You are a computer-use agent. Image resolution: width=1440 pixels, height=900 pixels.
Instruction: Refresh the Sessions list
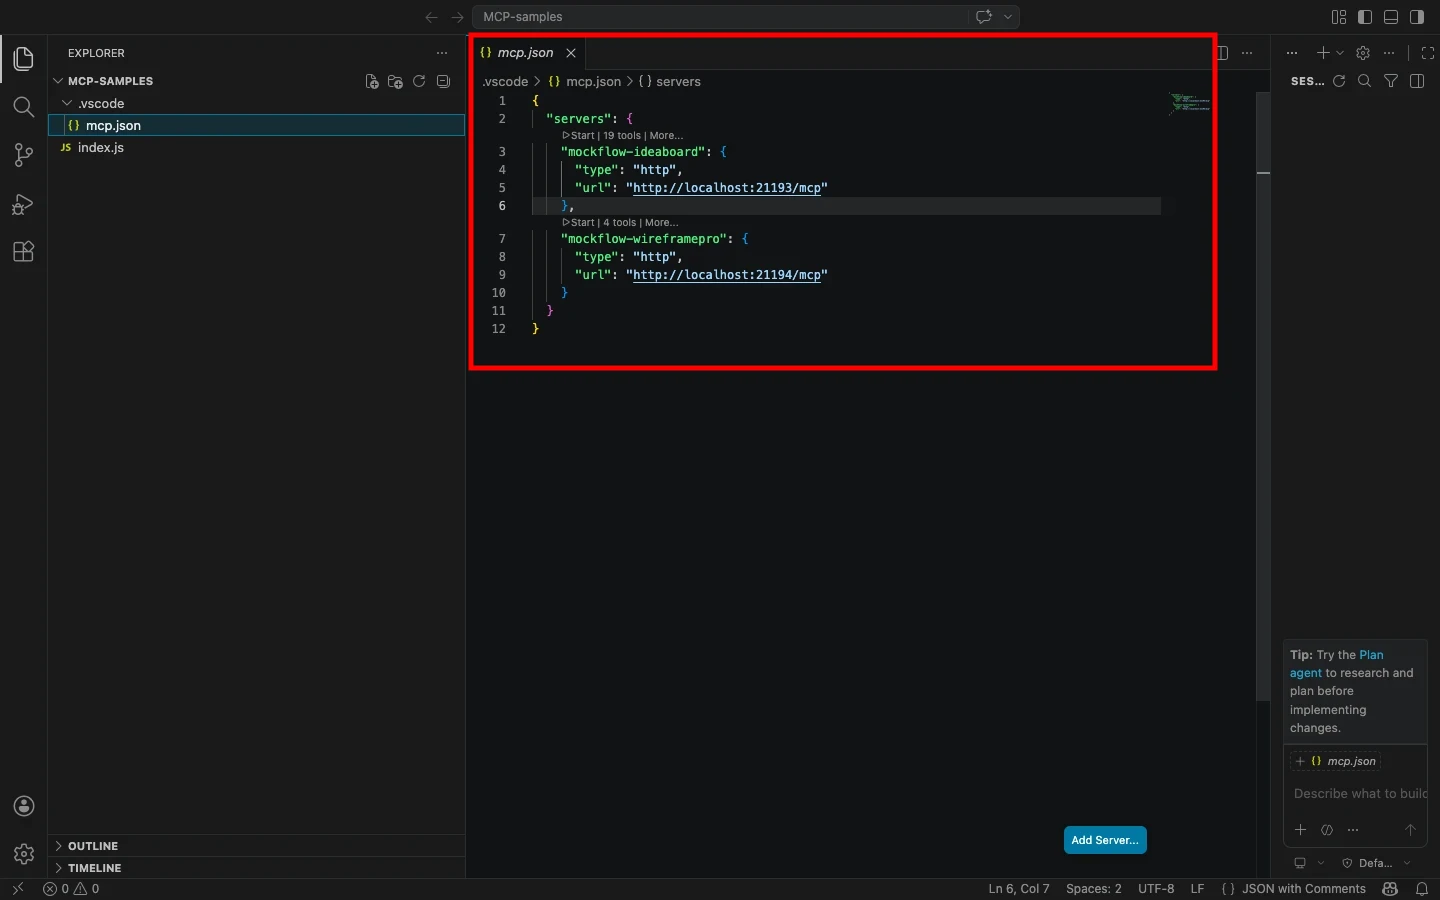point(1339,81)
